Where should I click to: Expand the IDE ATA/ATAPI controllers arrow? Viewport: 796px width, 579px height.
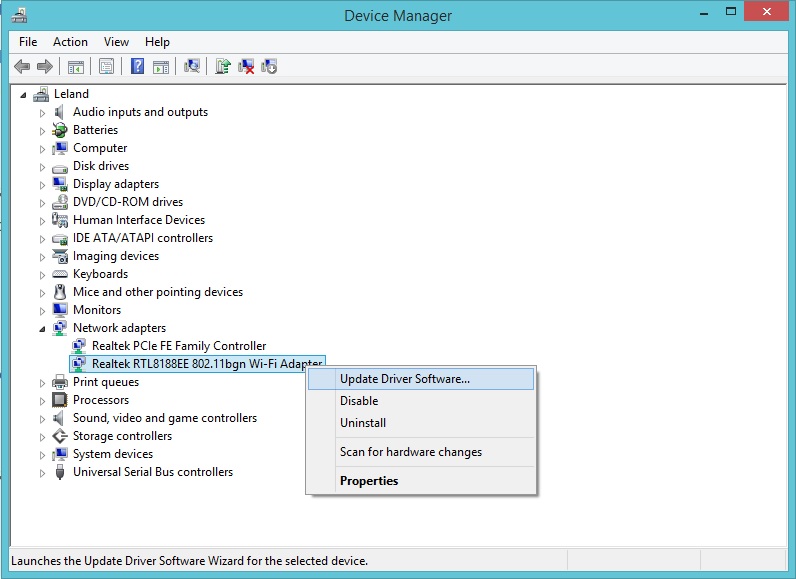[x=42, y=239]
